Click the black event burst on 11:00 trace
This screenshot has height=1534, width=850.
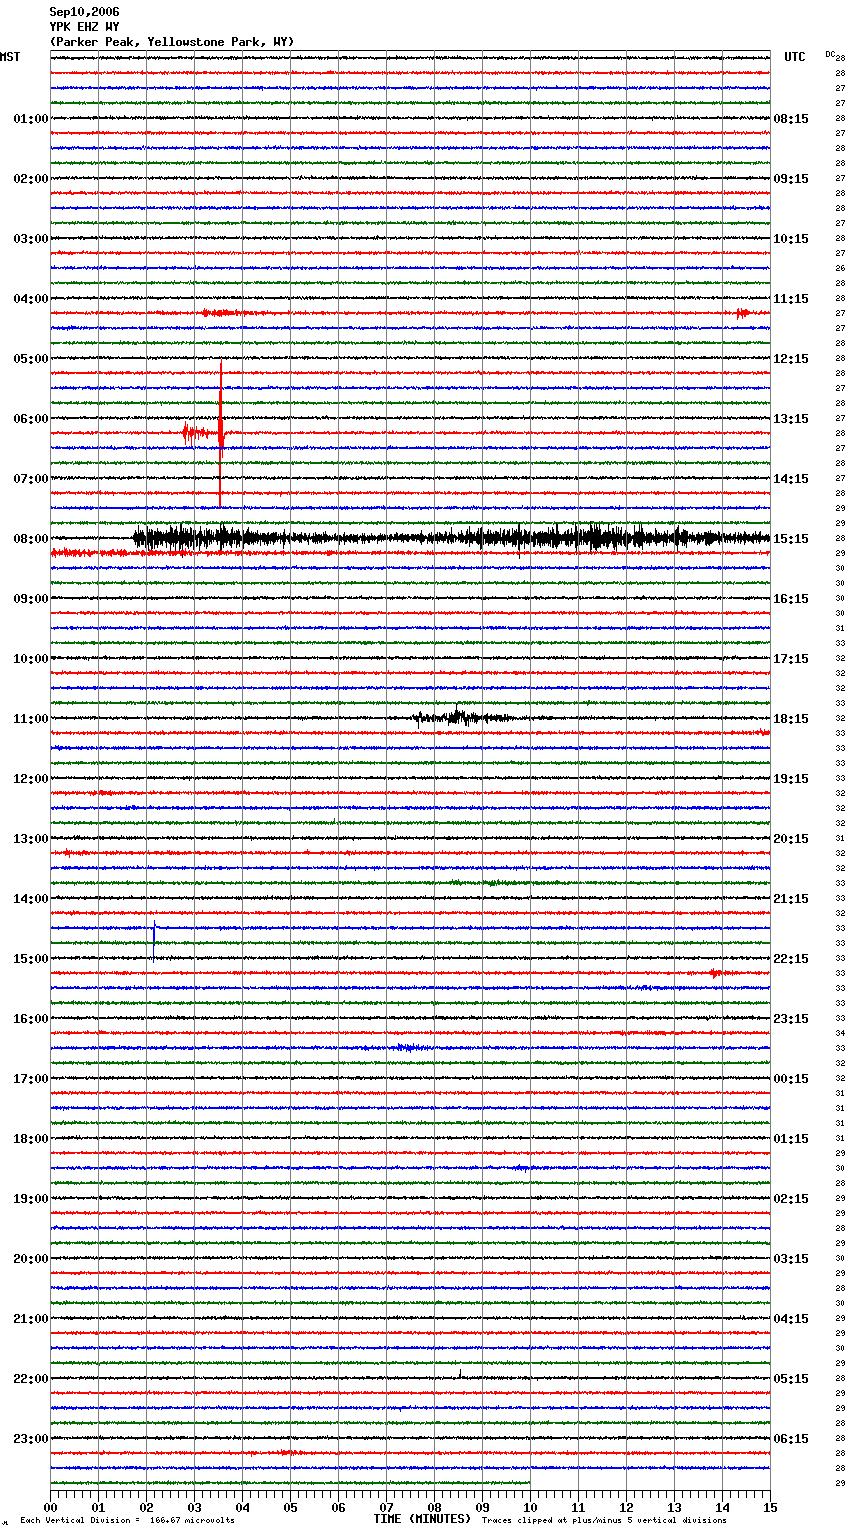point(462,717)
